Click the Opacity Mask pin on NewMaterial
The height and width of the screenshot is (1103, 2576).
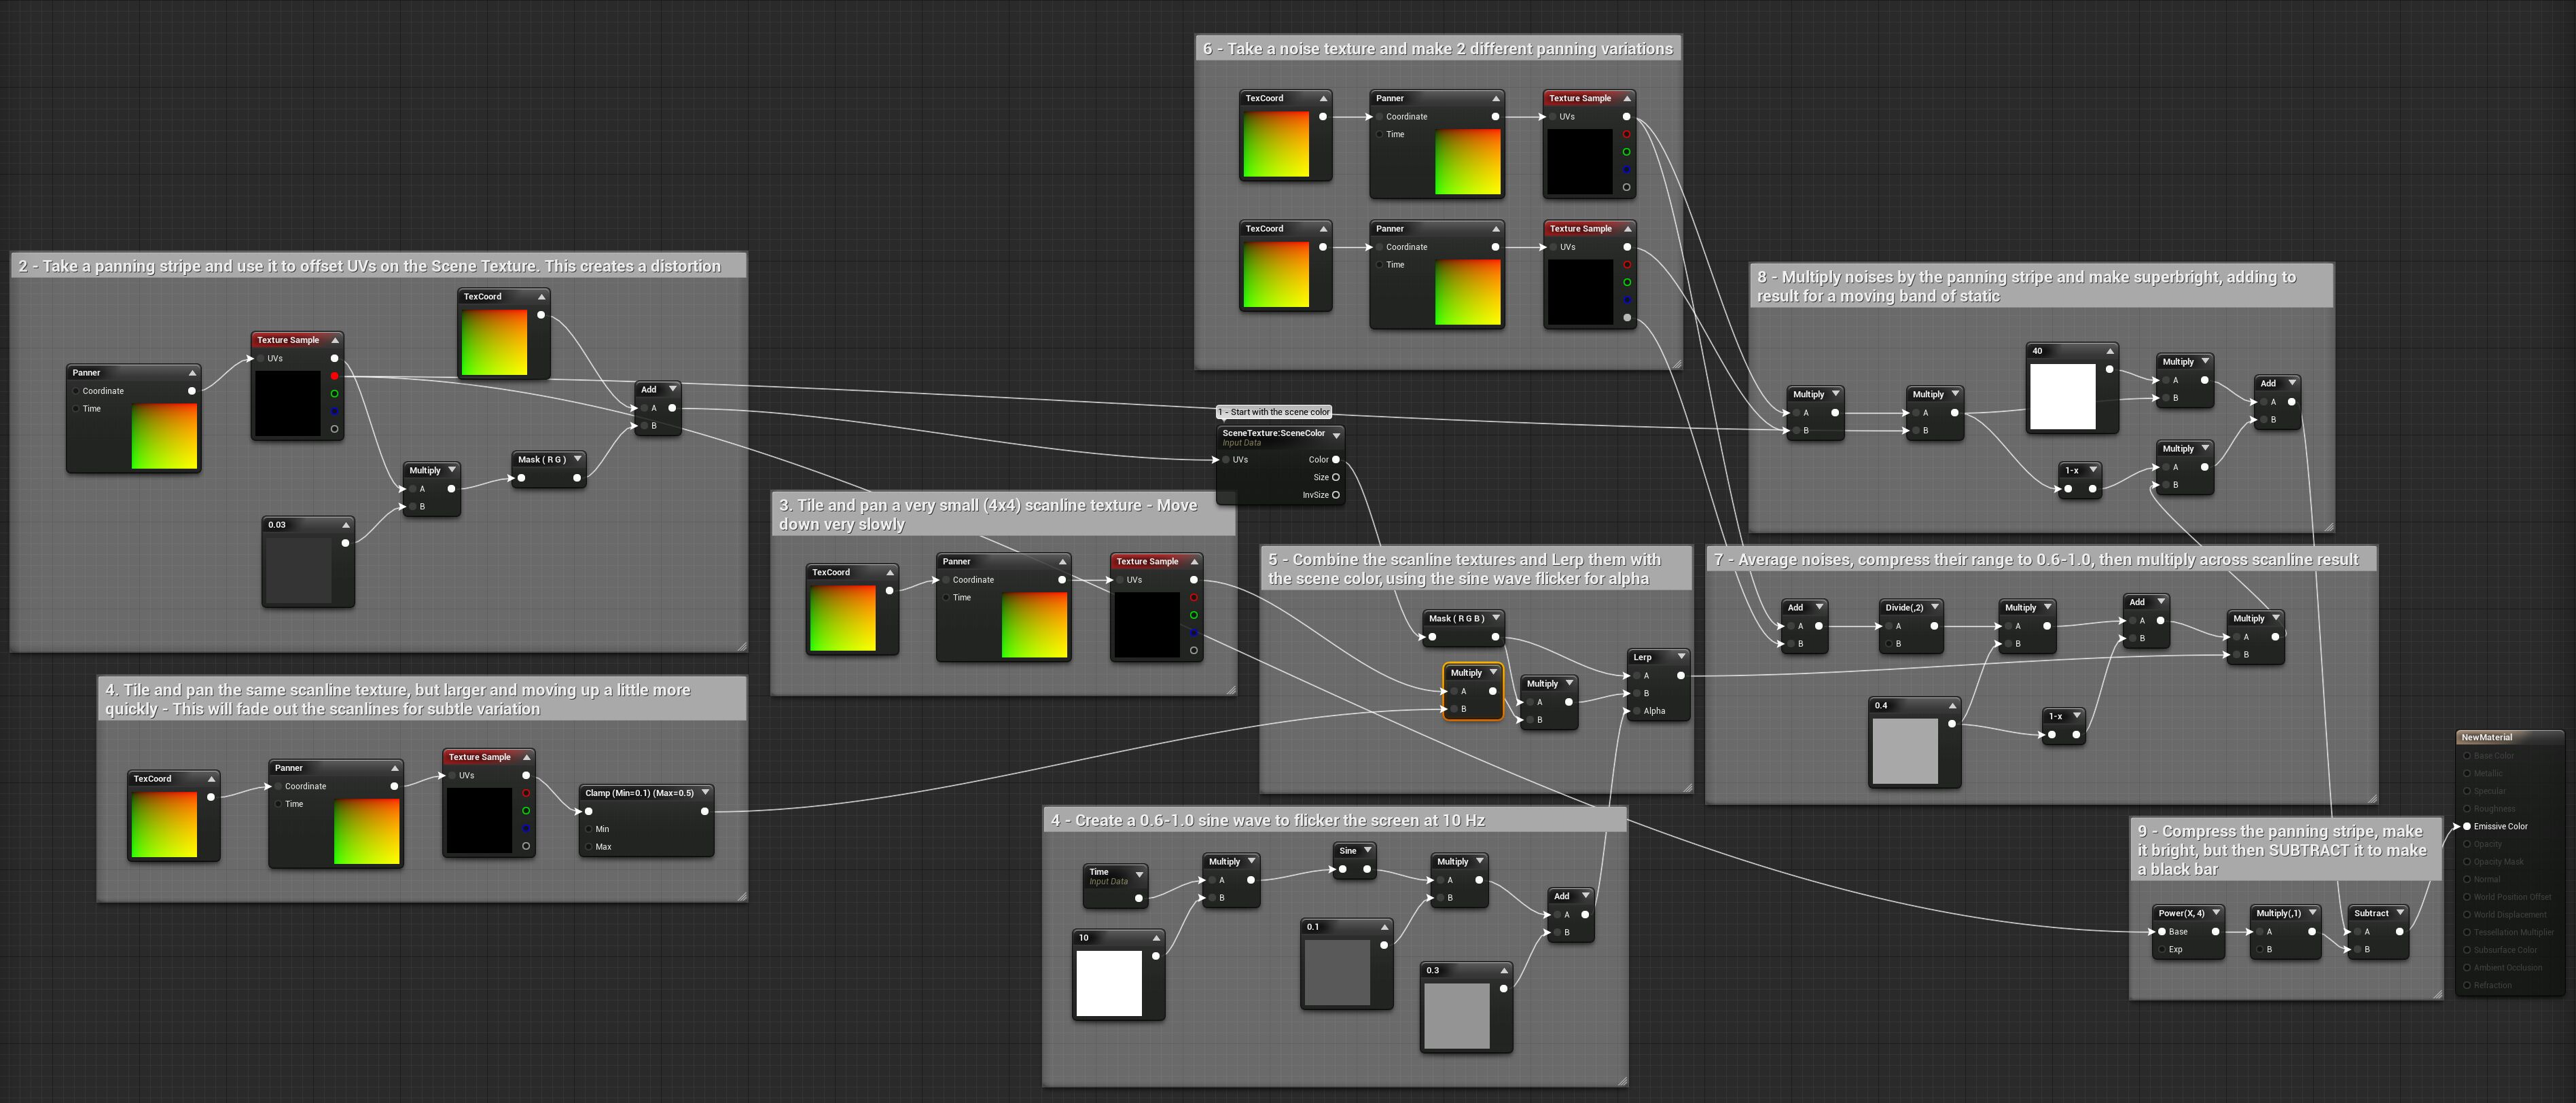tap(2467, 862)
